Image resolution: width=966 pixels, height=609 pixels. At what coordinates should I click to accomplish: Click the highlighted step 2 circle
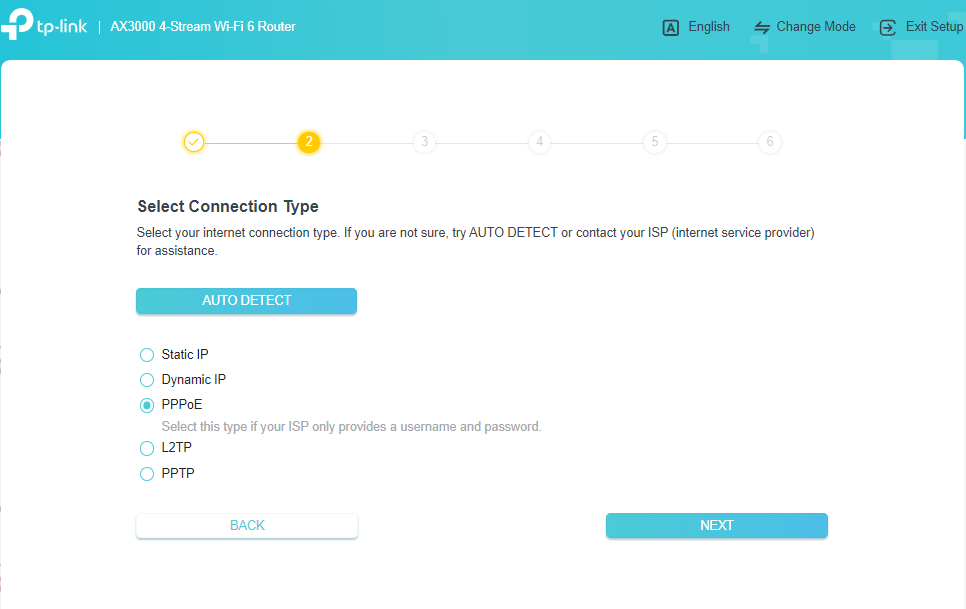(309, 142)
